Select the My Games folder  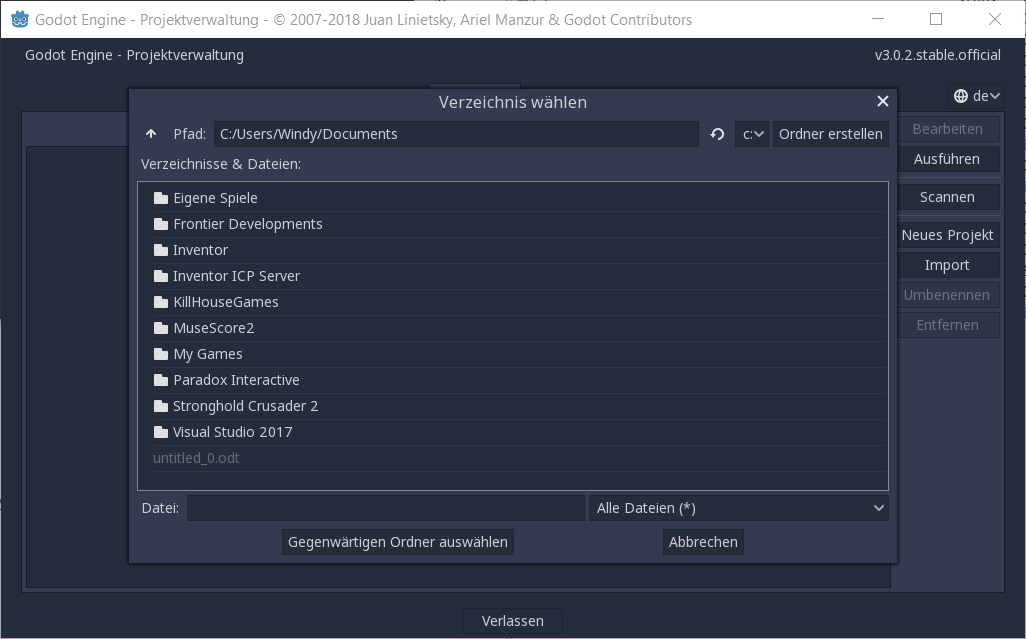[x=518, y=354]
